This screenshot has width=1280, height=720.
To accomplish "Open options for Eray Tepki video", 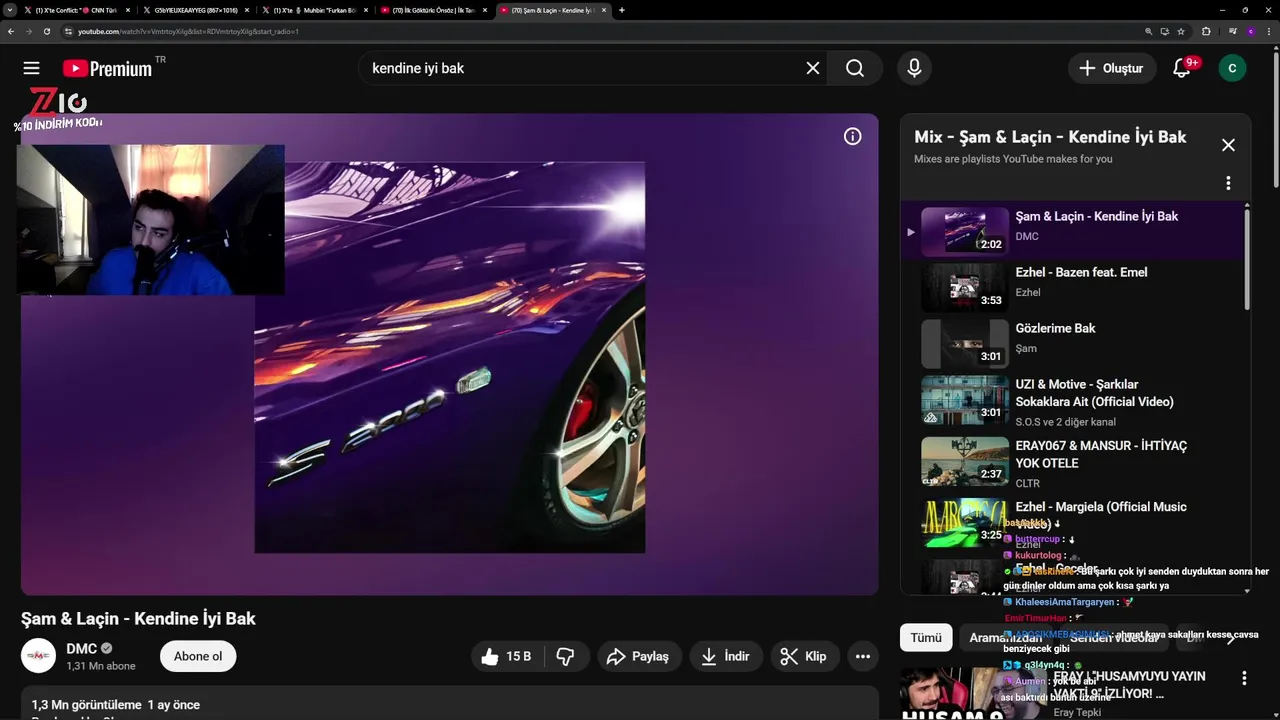I will click(x=1244, y=678).
